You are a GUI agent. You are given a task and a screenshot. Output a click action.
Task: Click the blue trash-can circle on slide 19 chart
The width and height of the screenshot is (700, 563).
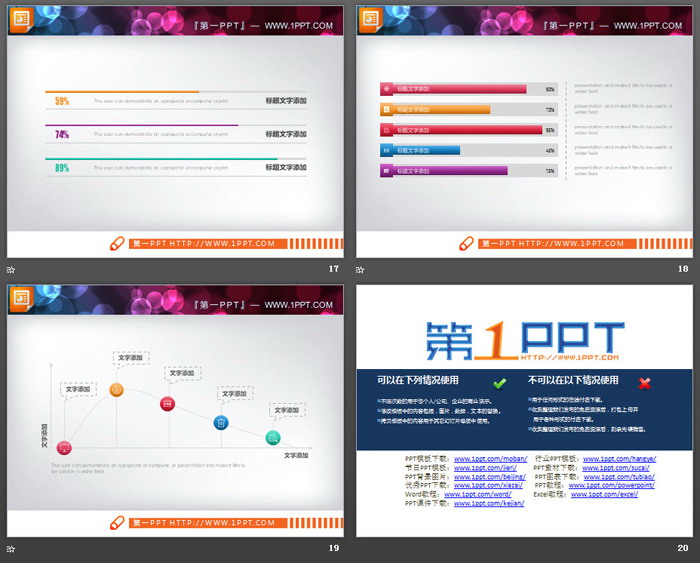(x=220, y=423)
